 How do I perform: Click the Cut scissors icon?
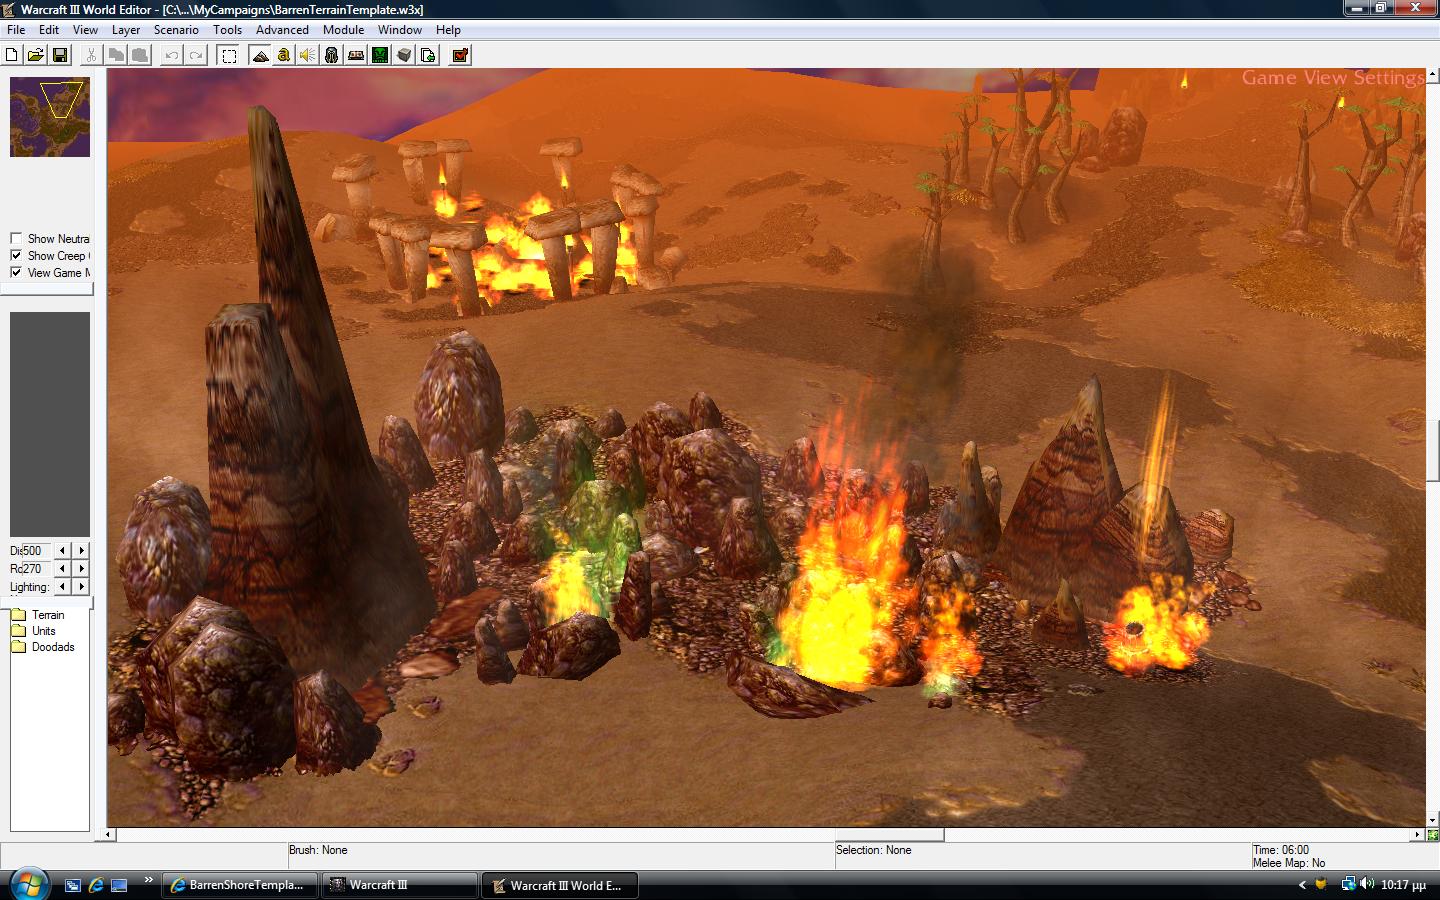[x=92, y=55]
